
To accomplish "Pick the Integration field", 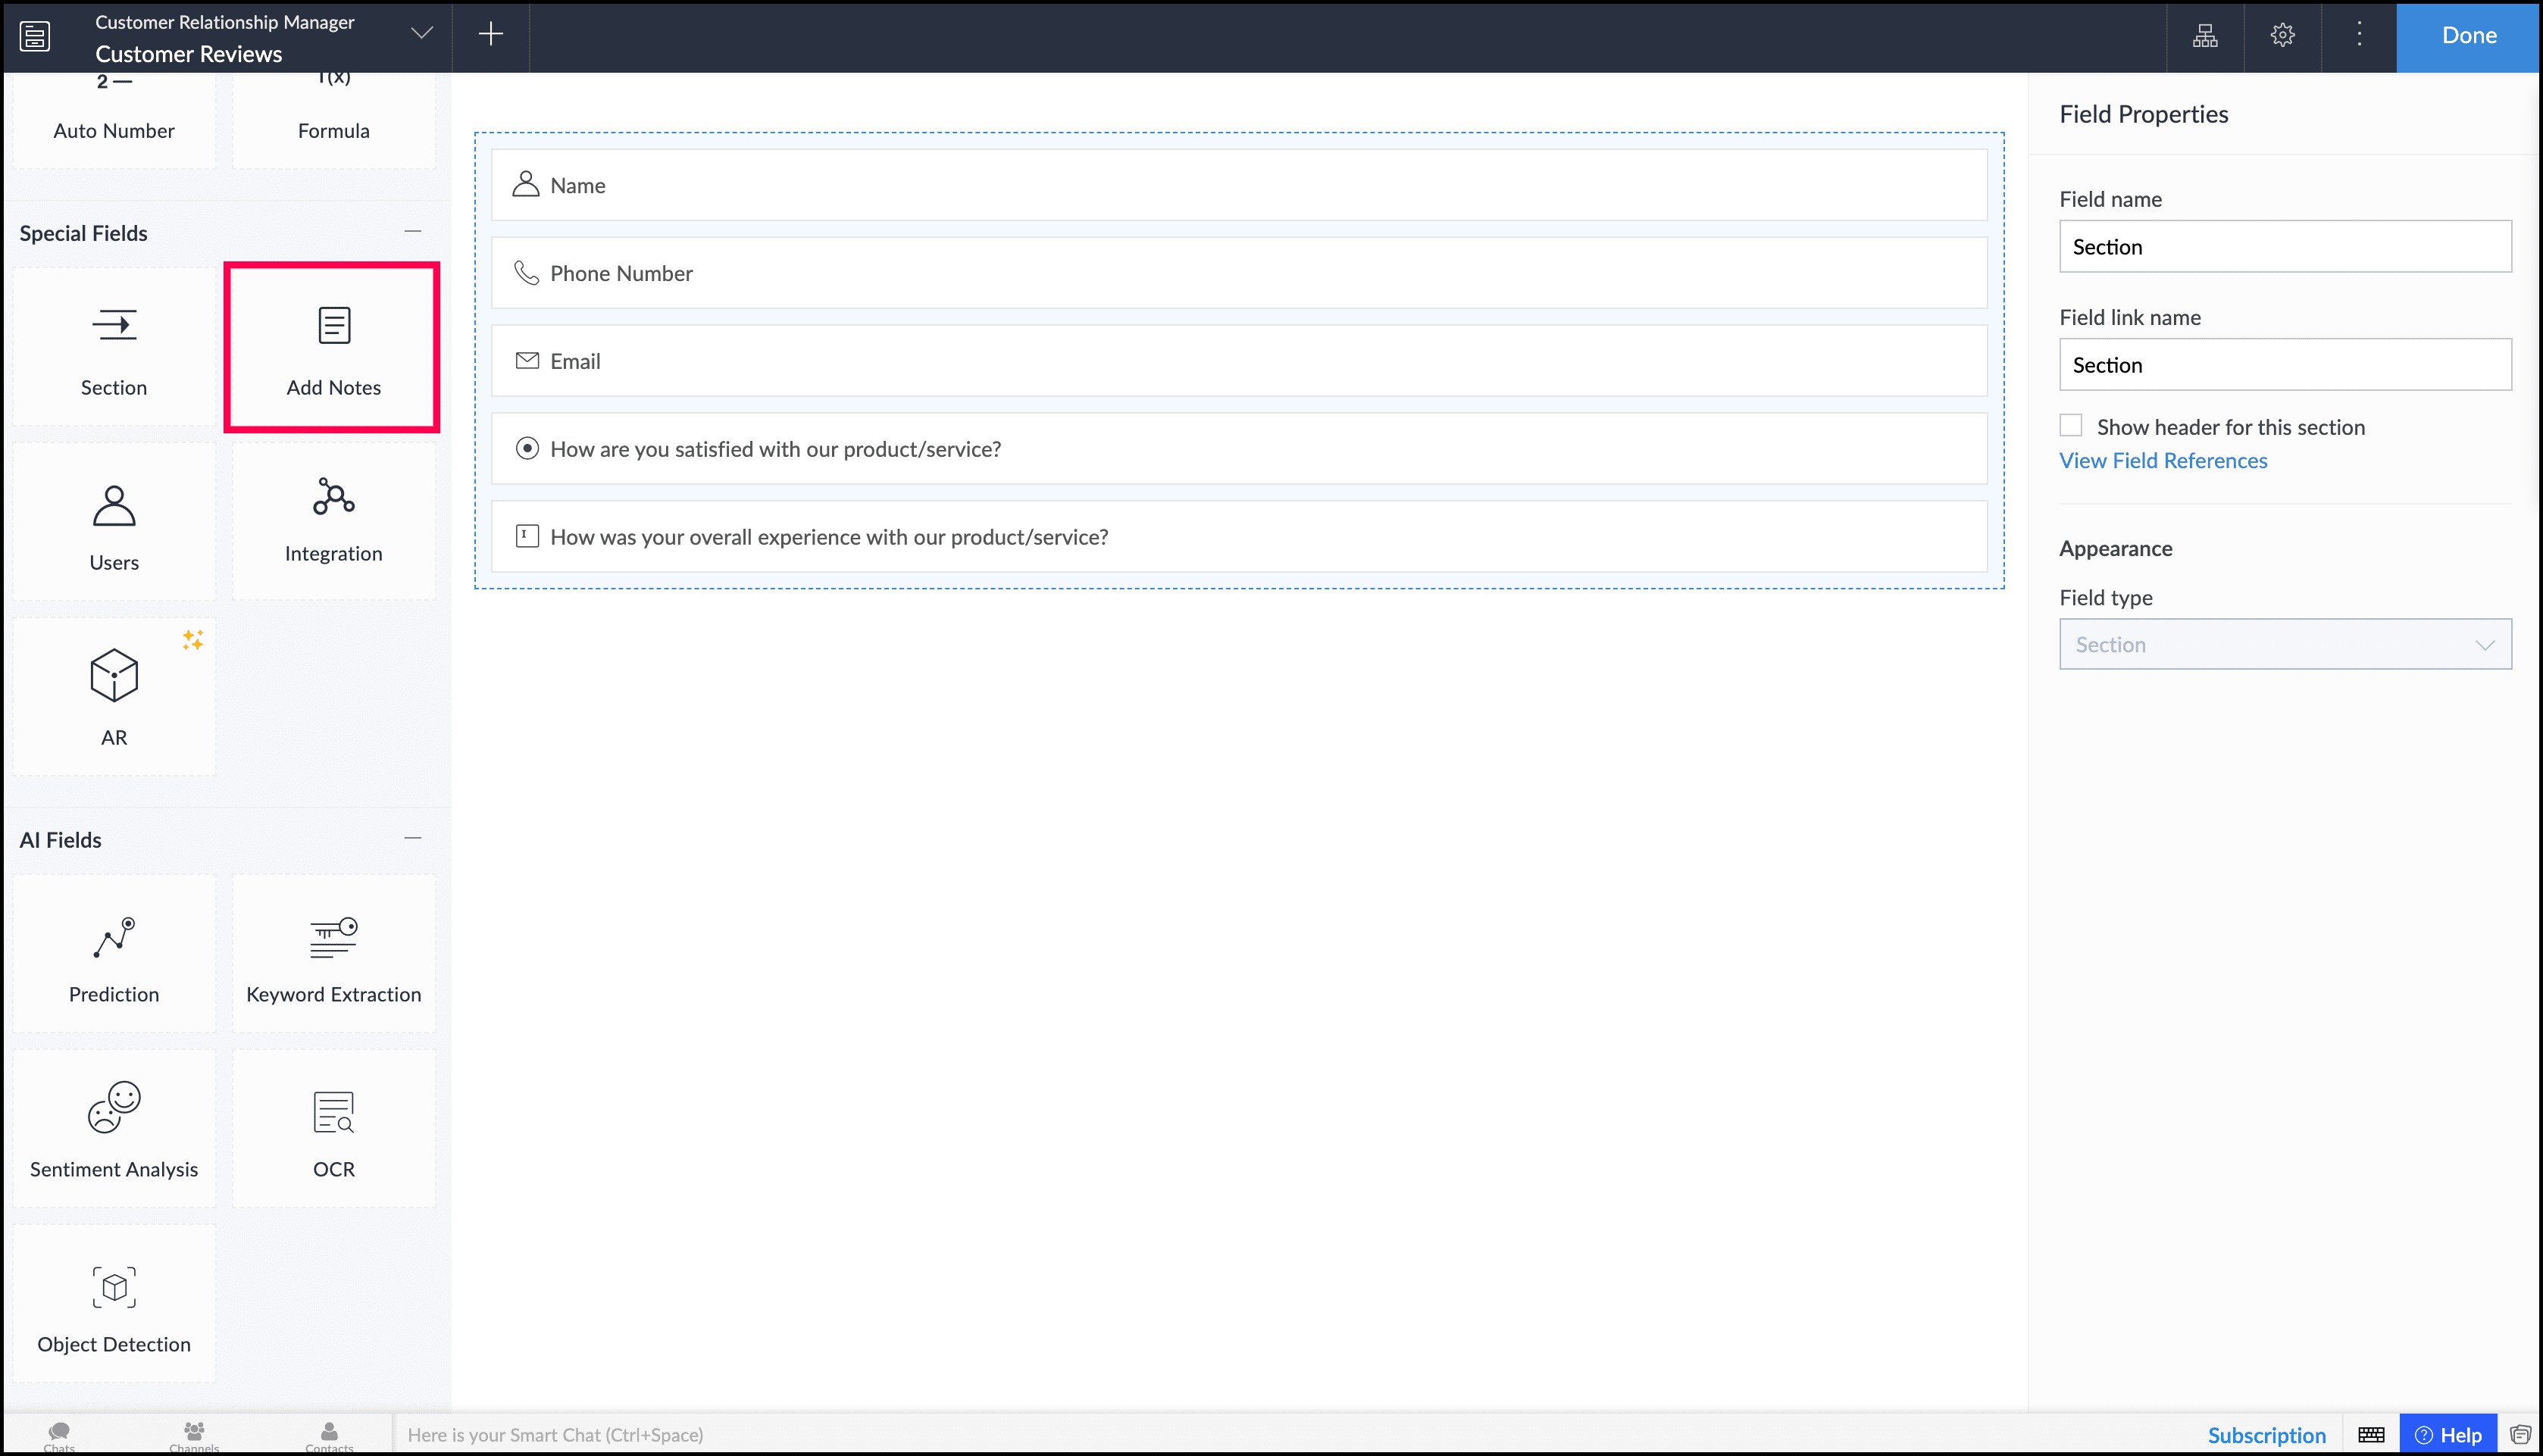I will pos(333,520).
